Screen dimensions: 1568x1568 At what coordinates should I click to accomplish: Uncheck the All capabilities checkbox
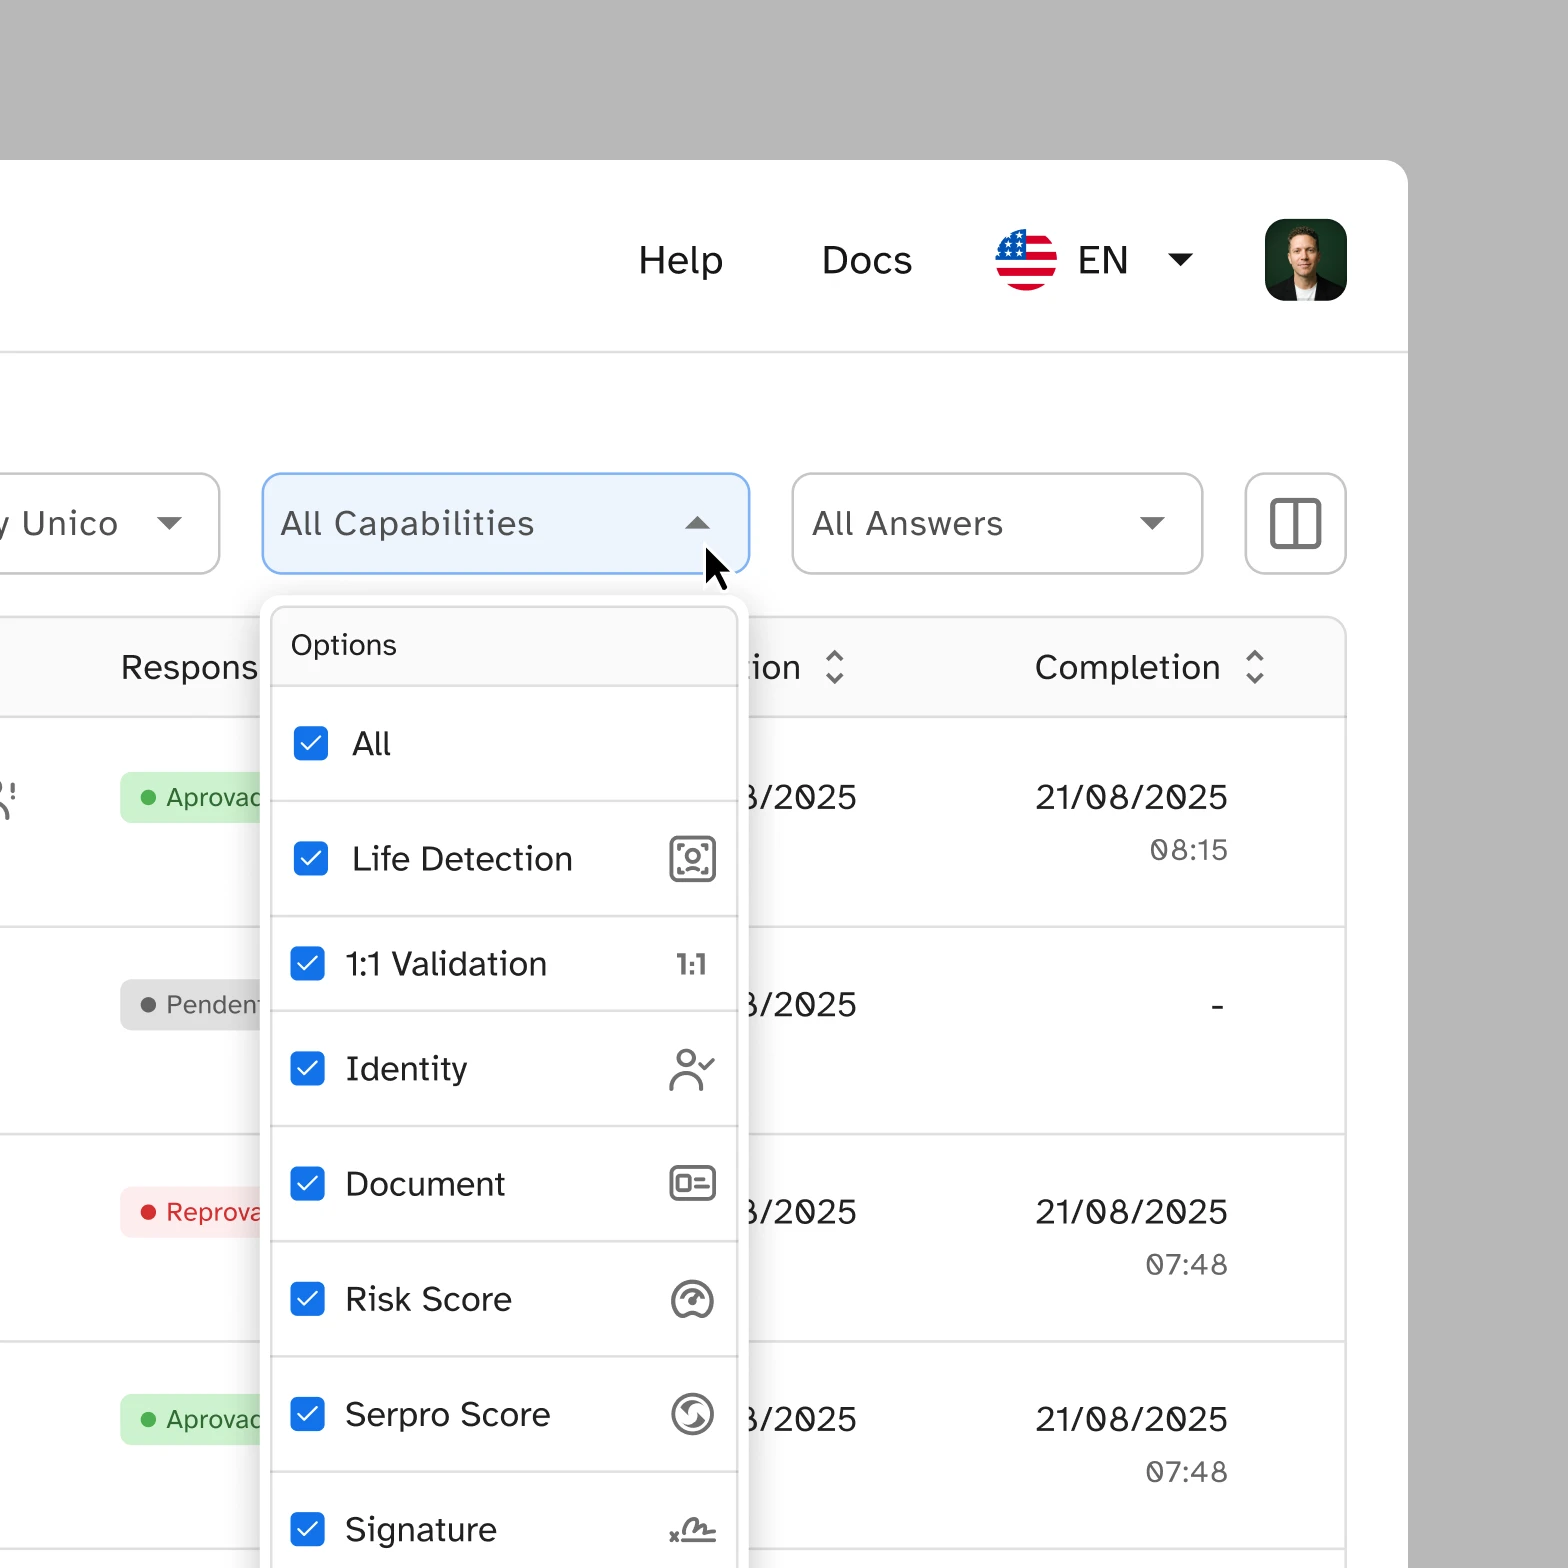[x=311, y=743]
